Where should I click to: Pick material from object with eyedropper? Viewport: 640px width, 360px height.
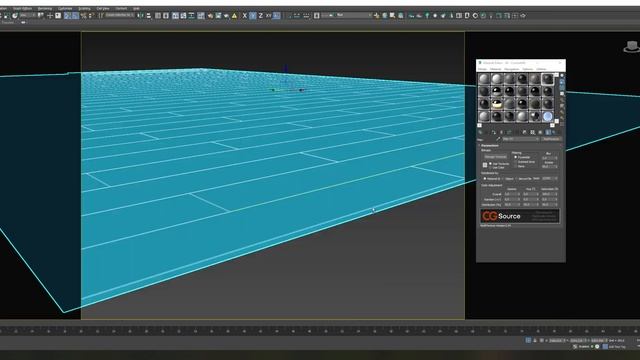[x=498, y=139]
